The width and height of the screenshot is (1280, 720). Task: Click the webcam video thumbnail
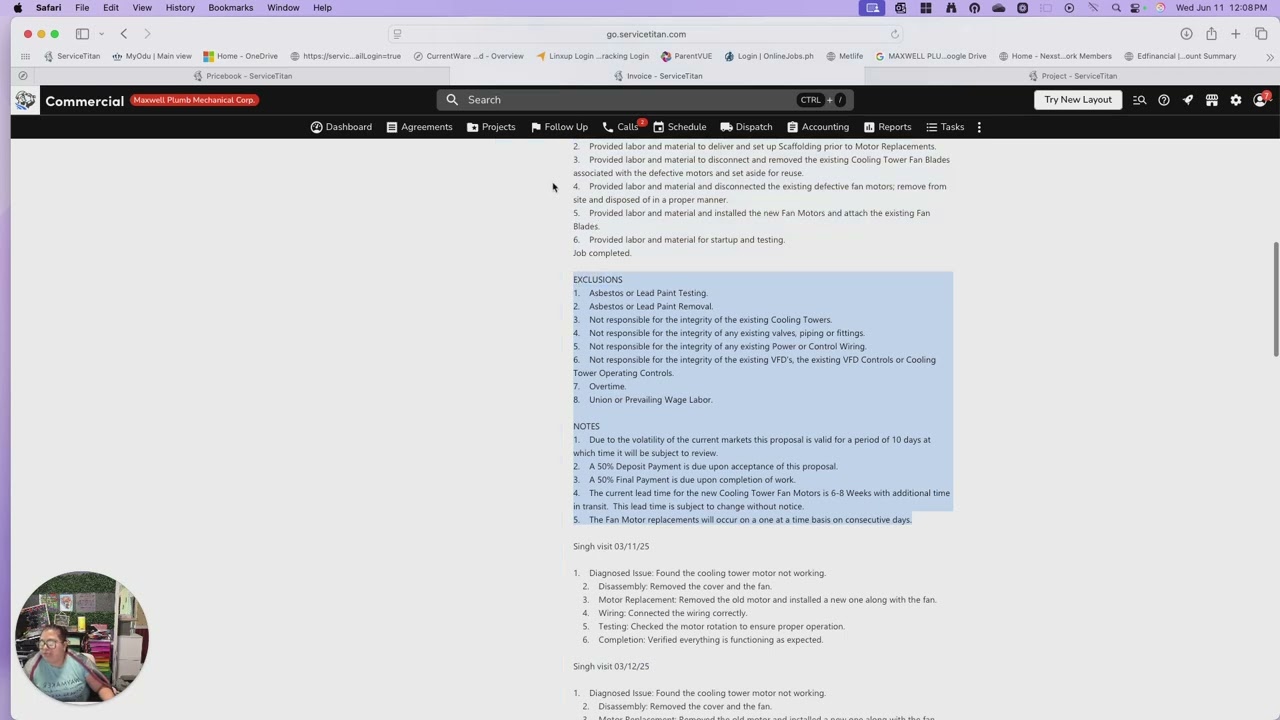[82, 637]
